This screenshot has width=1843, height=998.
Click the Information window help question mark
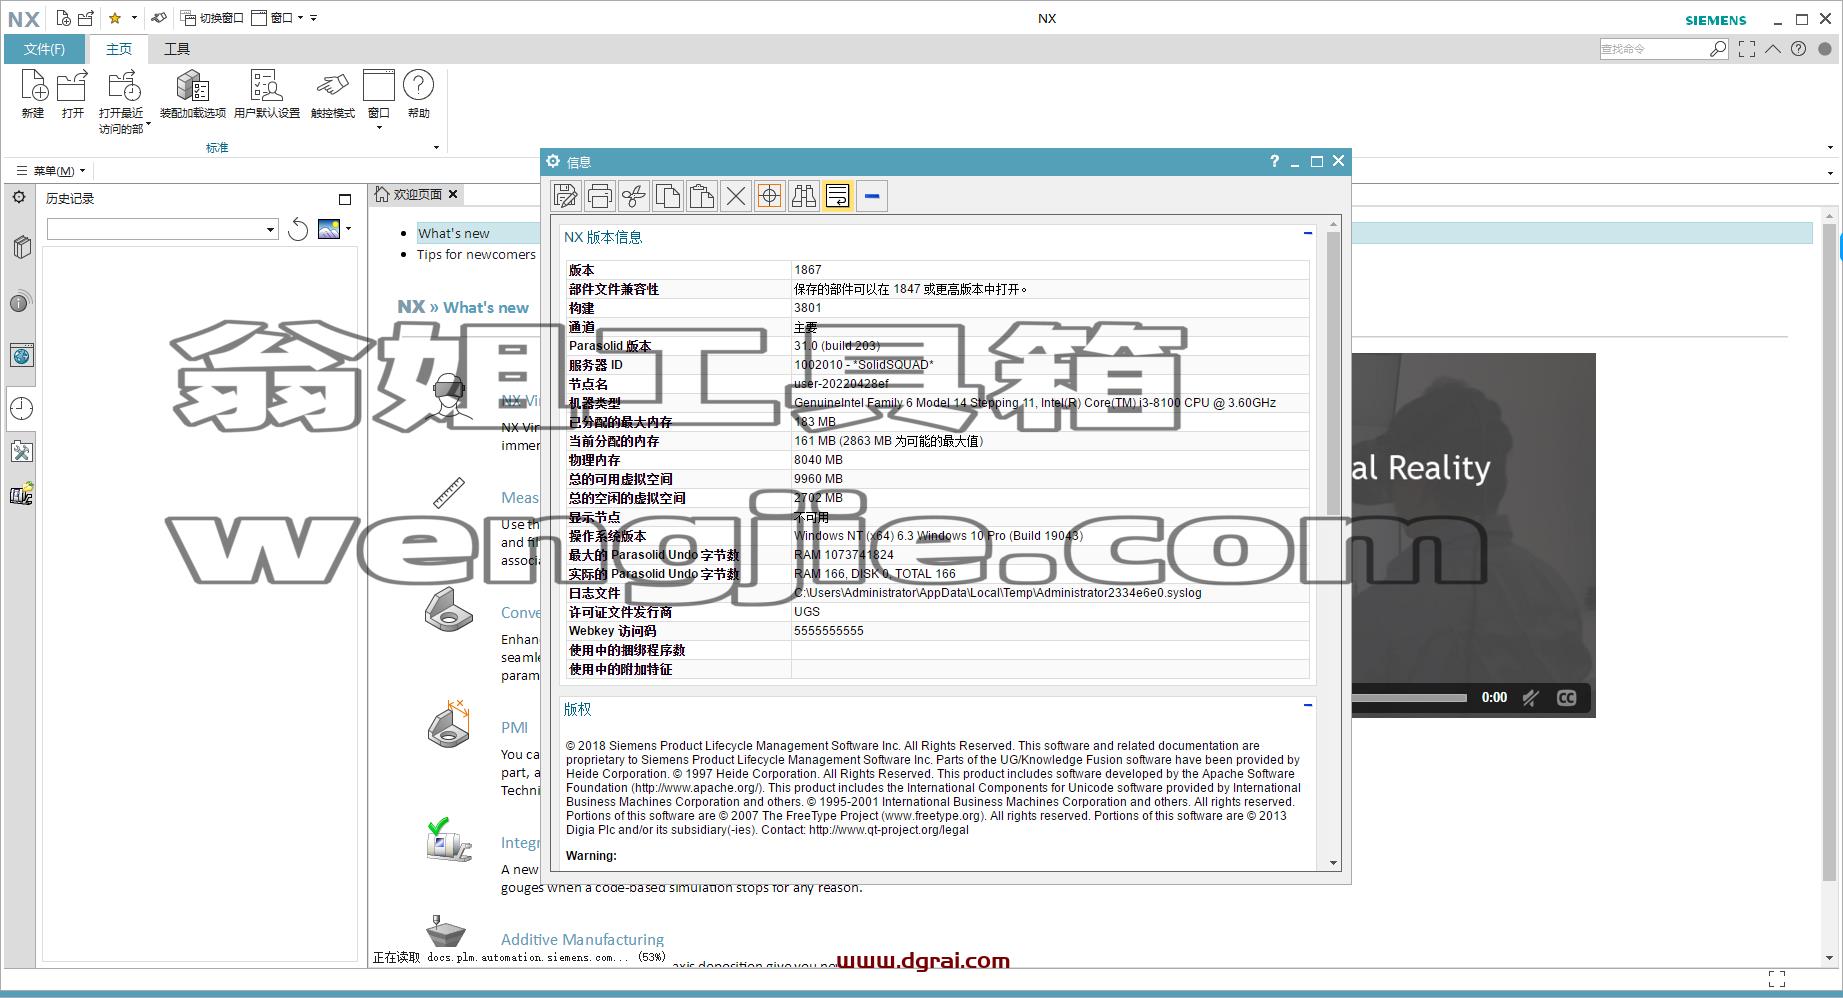1274,161
